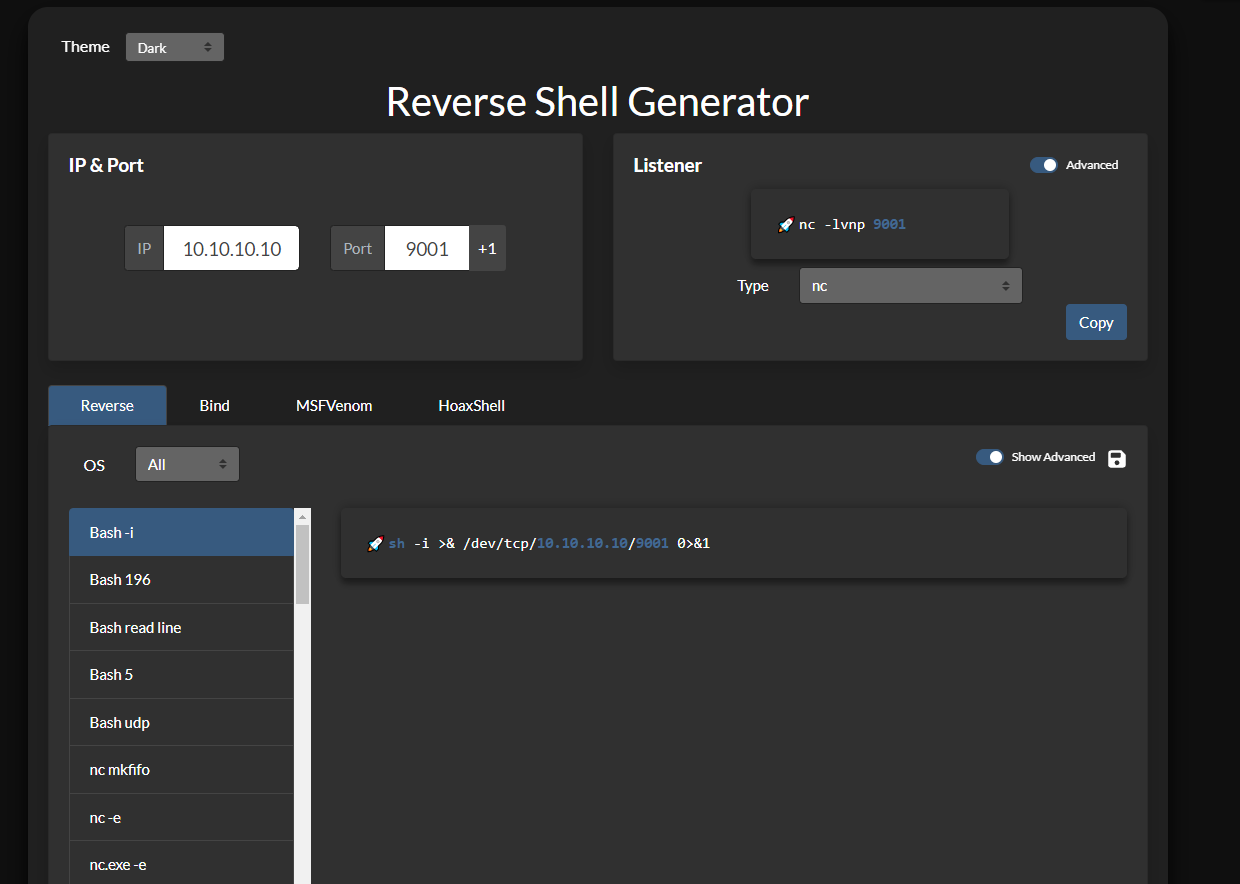This screenshot has width=1240, height=884.
Task: Click the shell list vertical scrollbar thumb
Action: coord(303,564)
